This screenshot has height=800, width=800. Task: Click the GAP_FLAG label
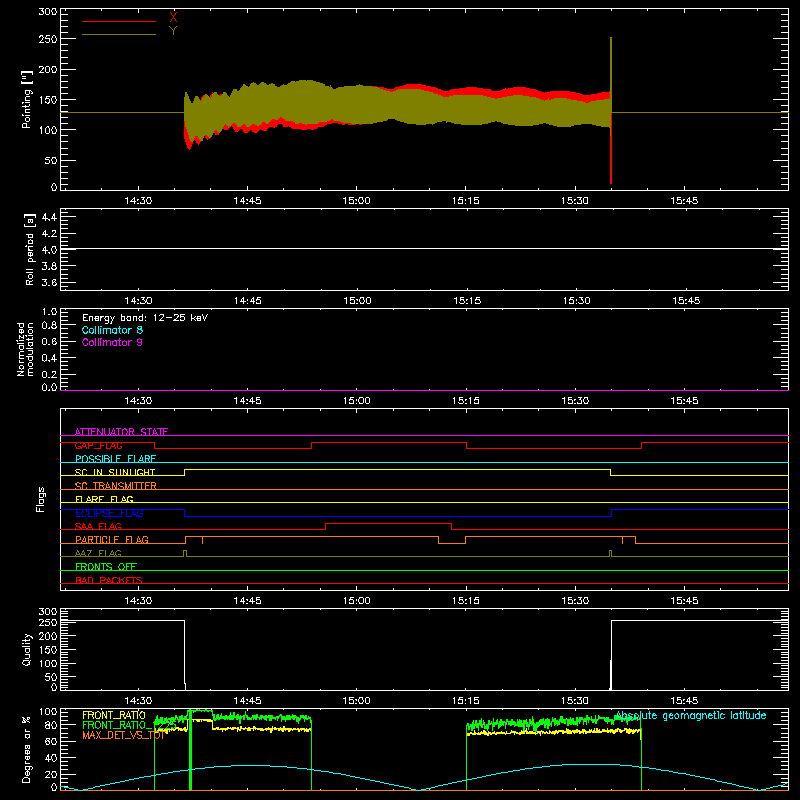pos(98,445)
